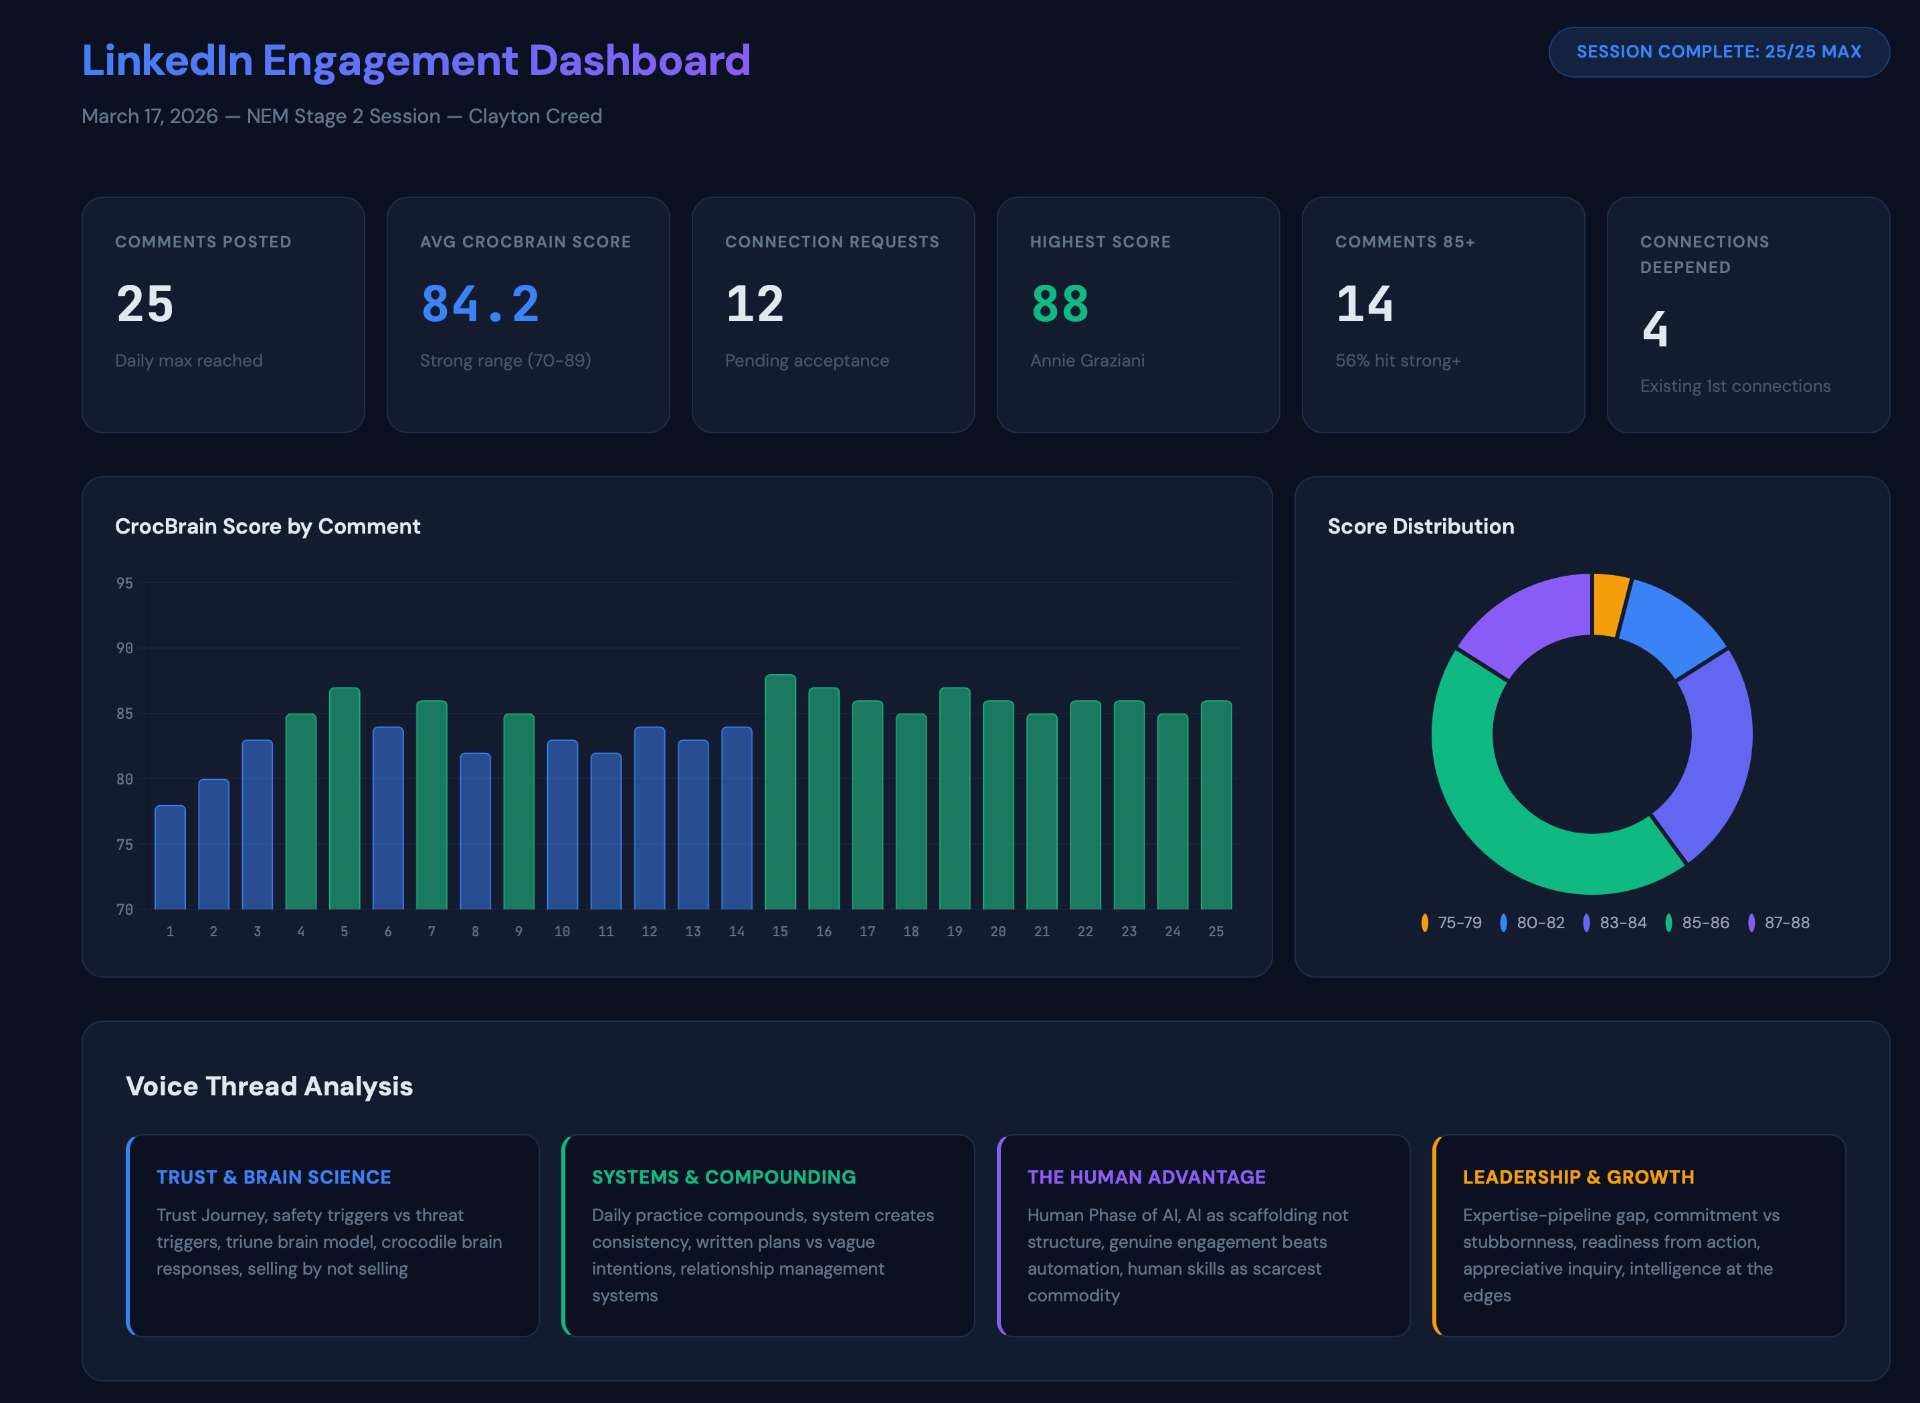1920x1403 pixels.
Task: Select the Avg CrocBrain Score card
Action: [x=528, y=314]
